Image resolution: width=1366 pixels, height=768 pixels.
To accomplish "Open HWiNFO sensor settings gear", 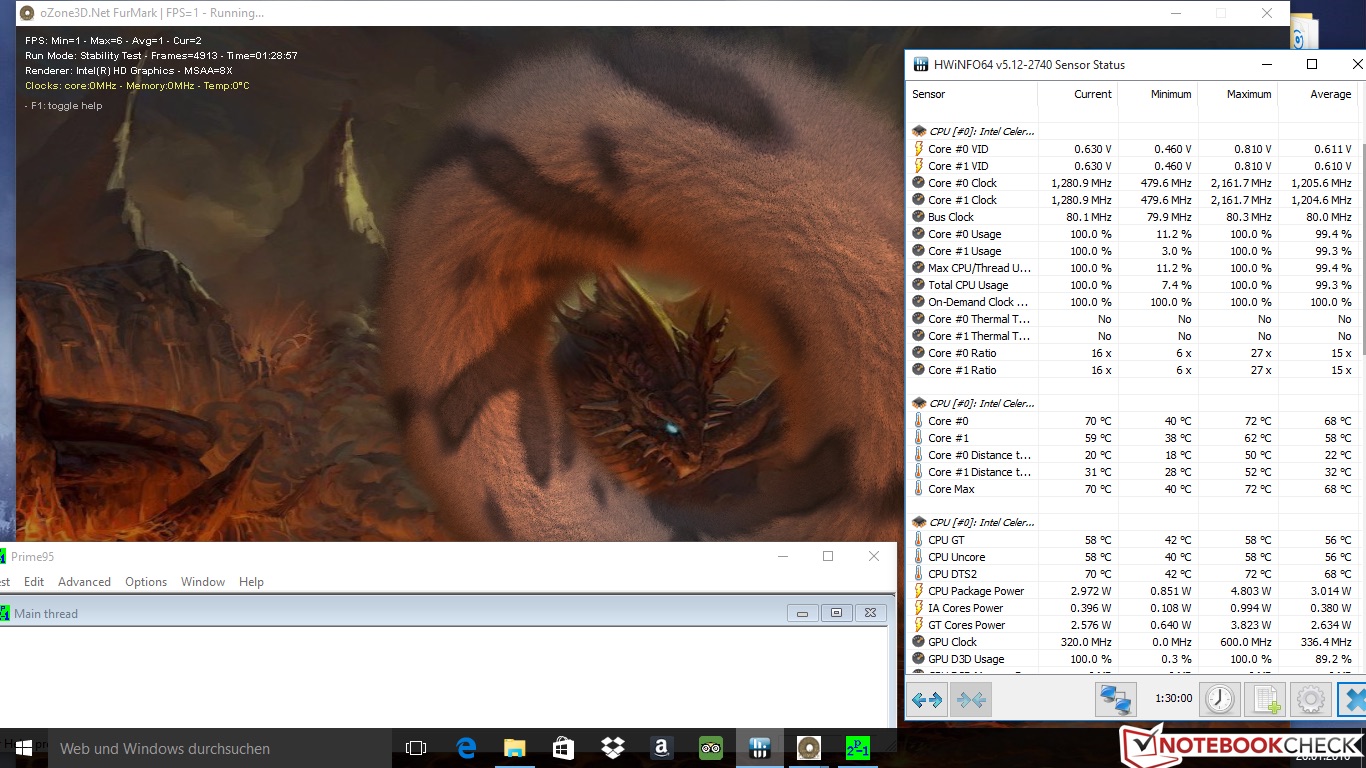I will click(1310, 699).
